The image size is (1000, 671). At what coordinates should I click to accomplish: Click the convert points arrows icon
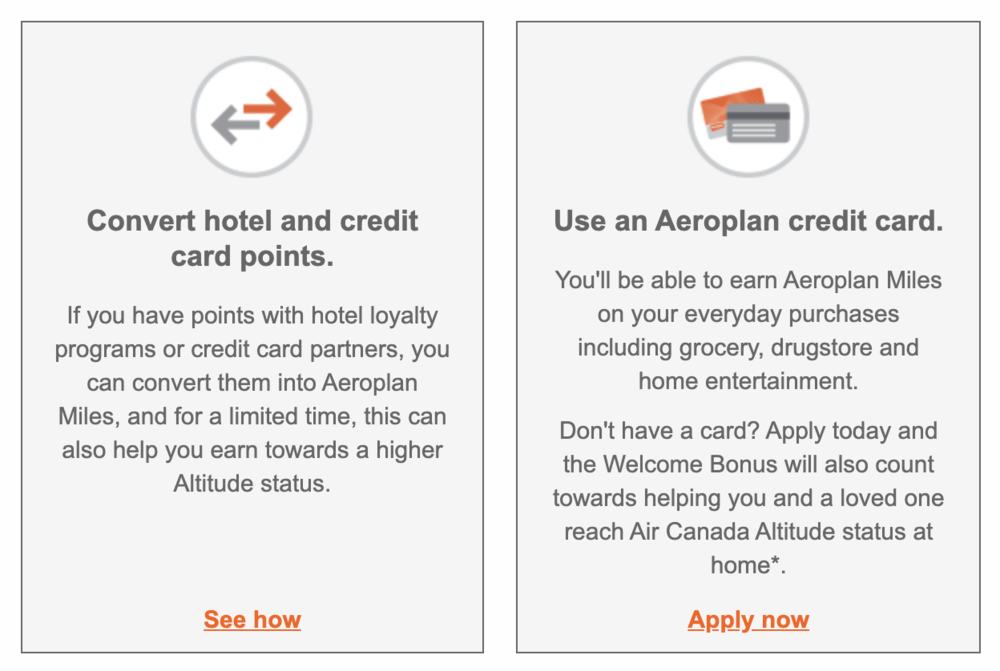252,117
